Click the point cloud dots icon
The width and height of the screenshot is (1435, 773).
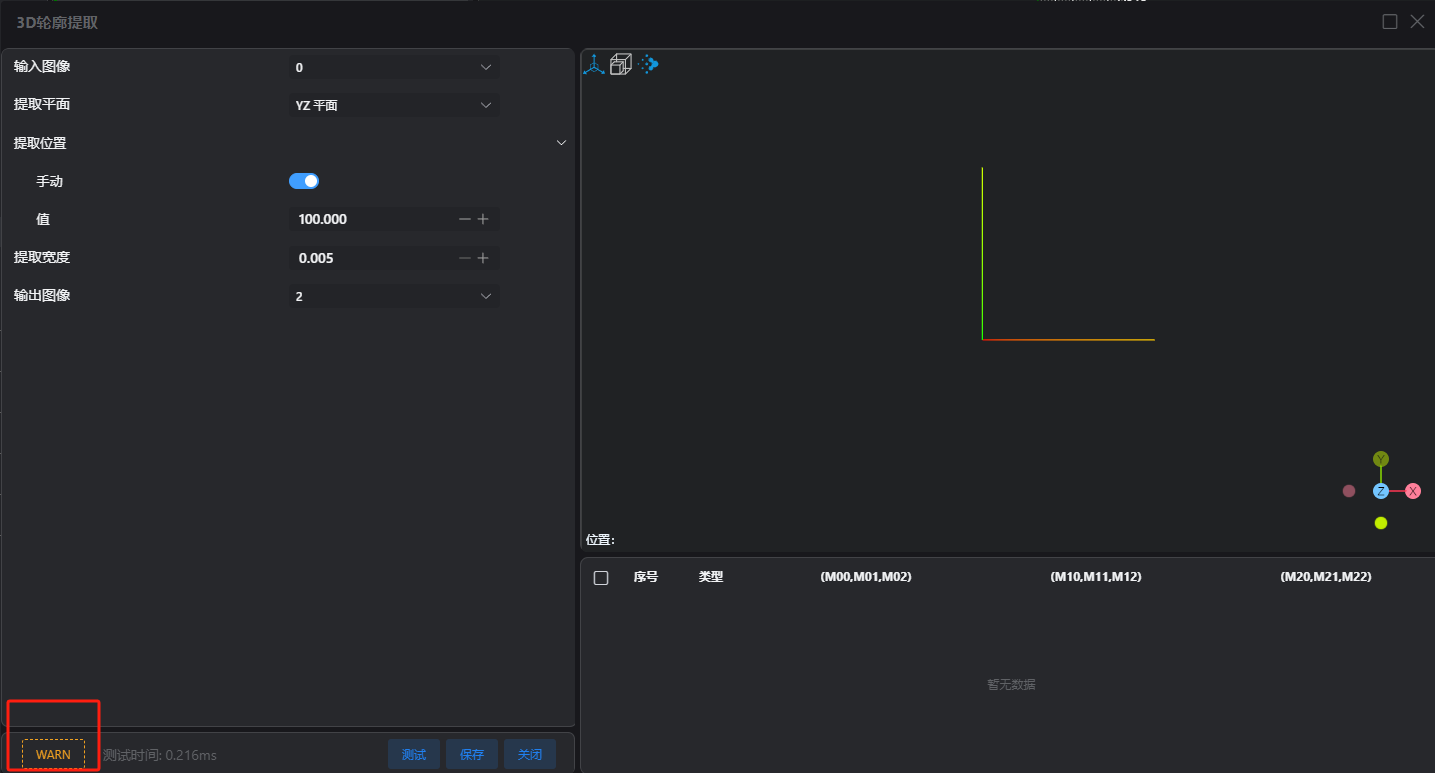648,65
